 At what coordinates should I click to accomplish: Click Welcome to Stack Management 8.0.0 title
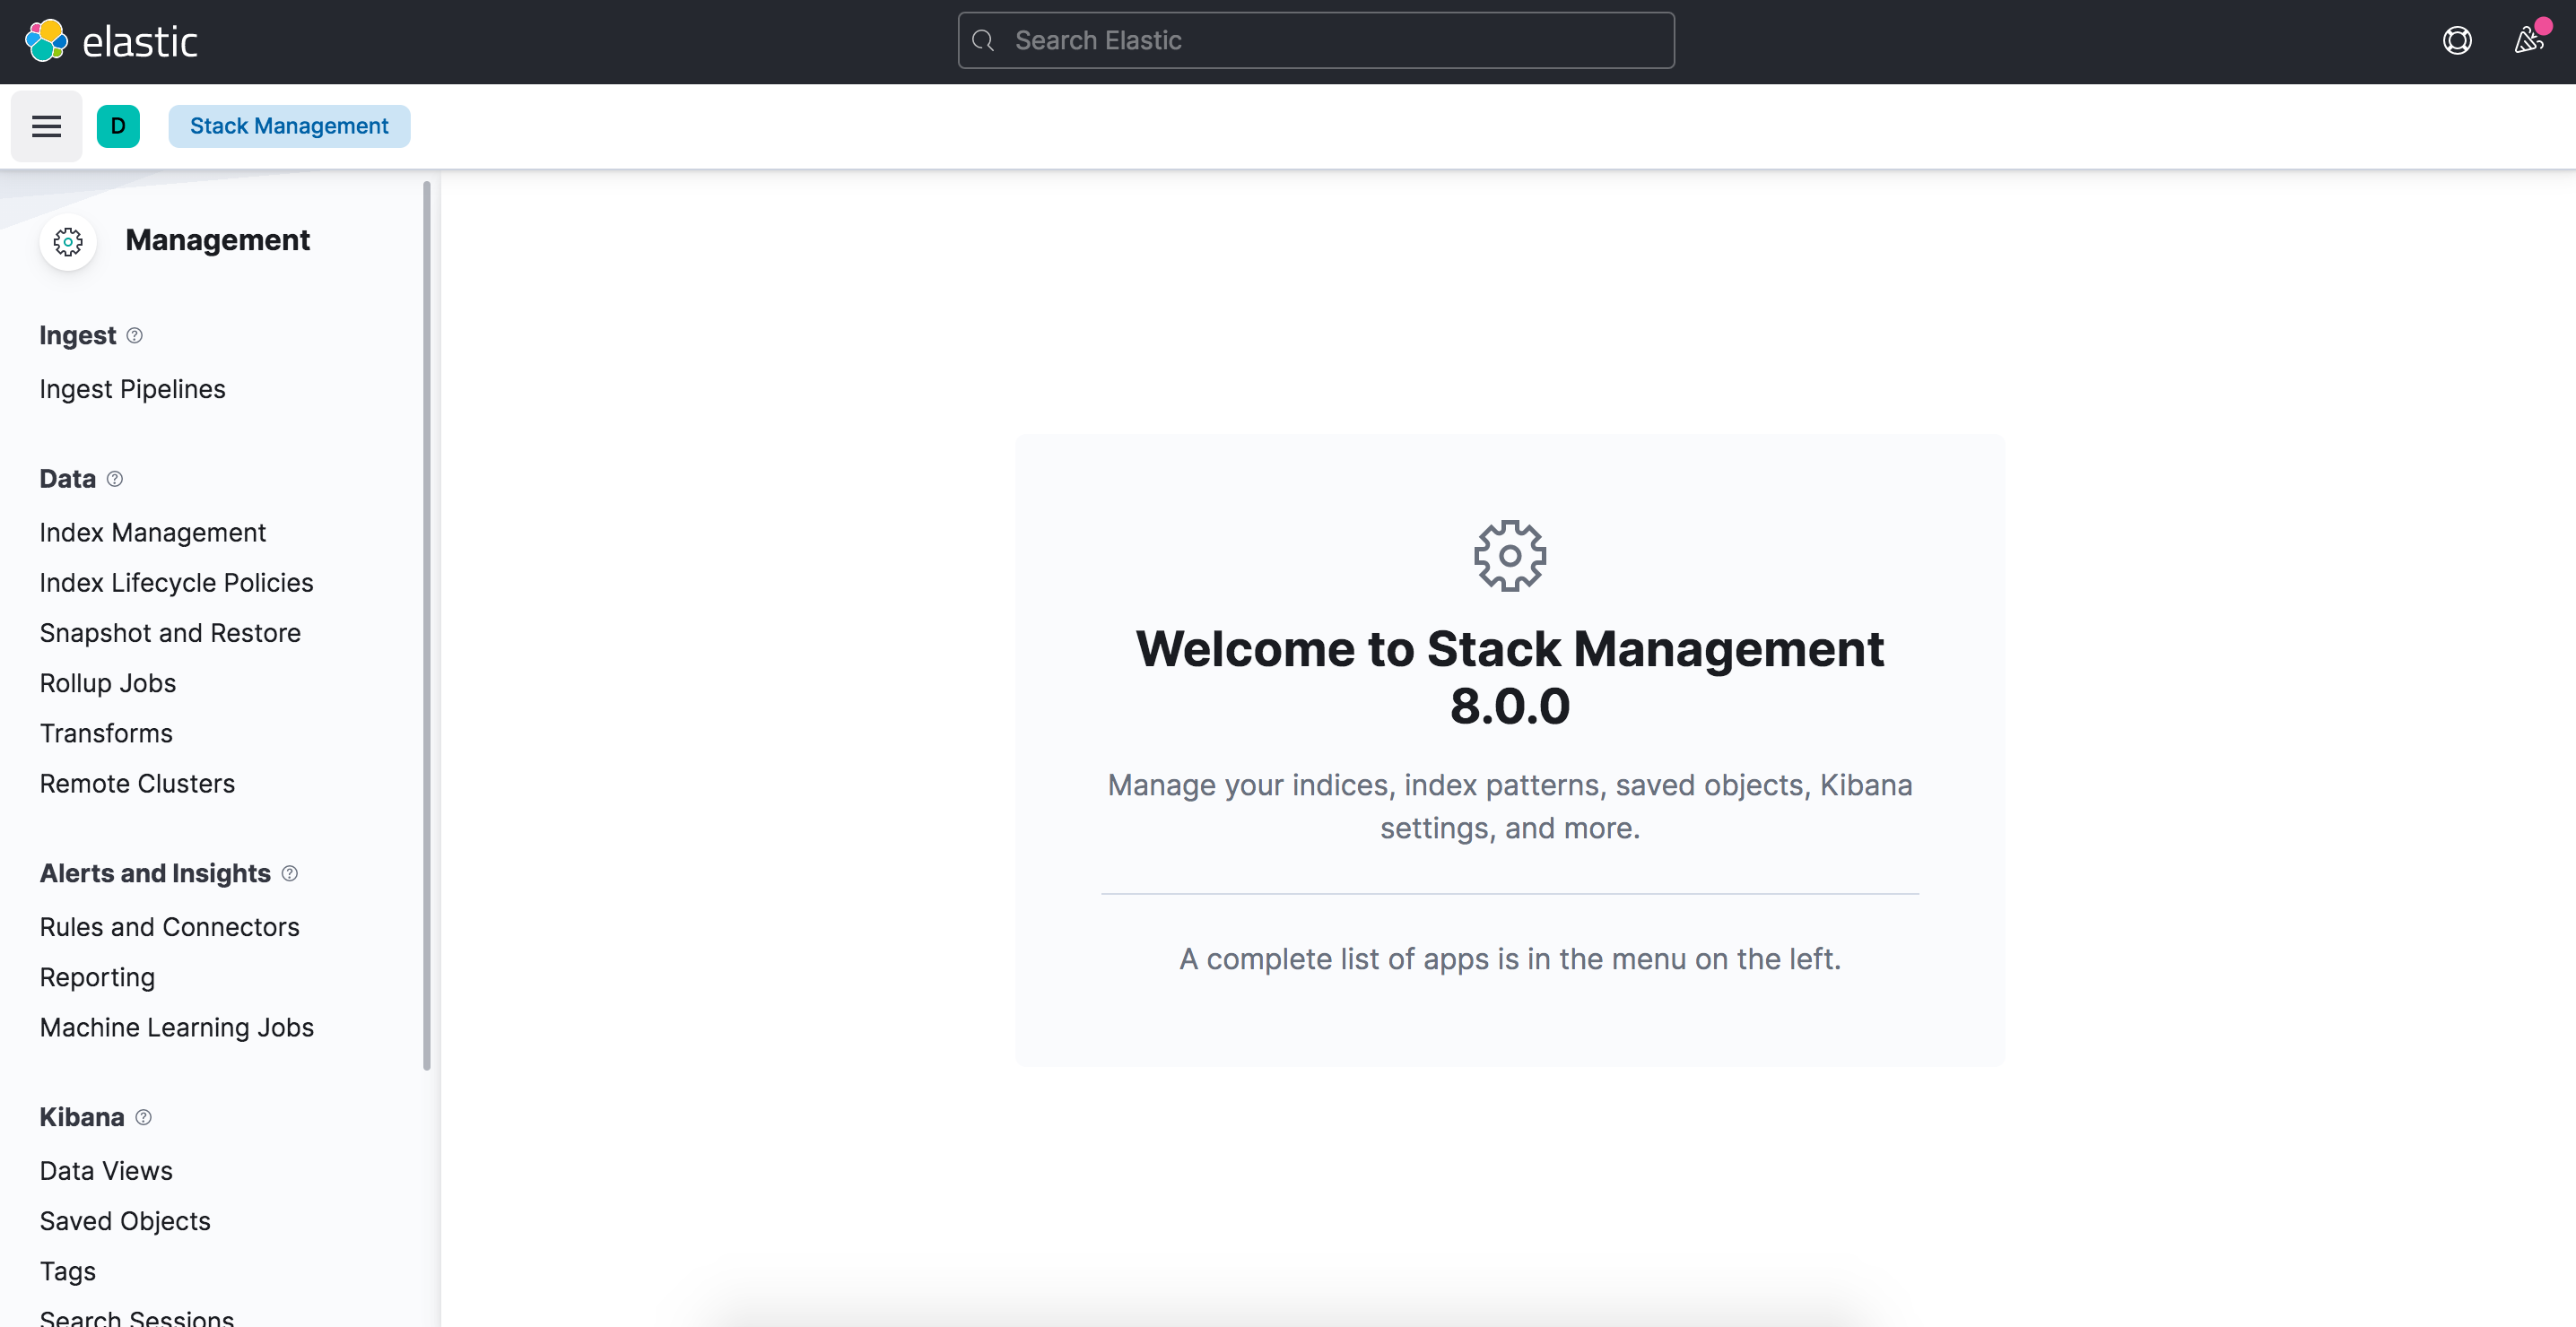point(1510,677)
